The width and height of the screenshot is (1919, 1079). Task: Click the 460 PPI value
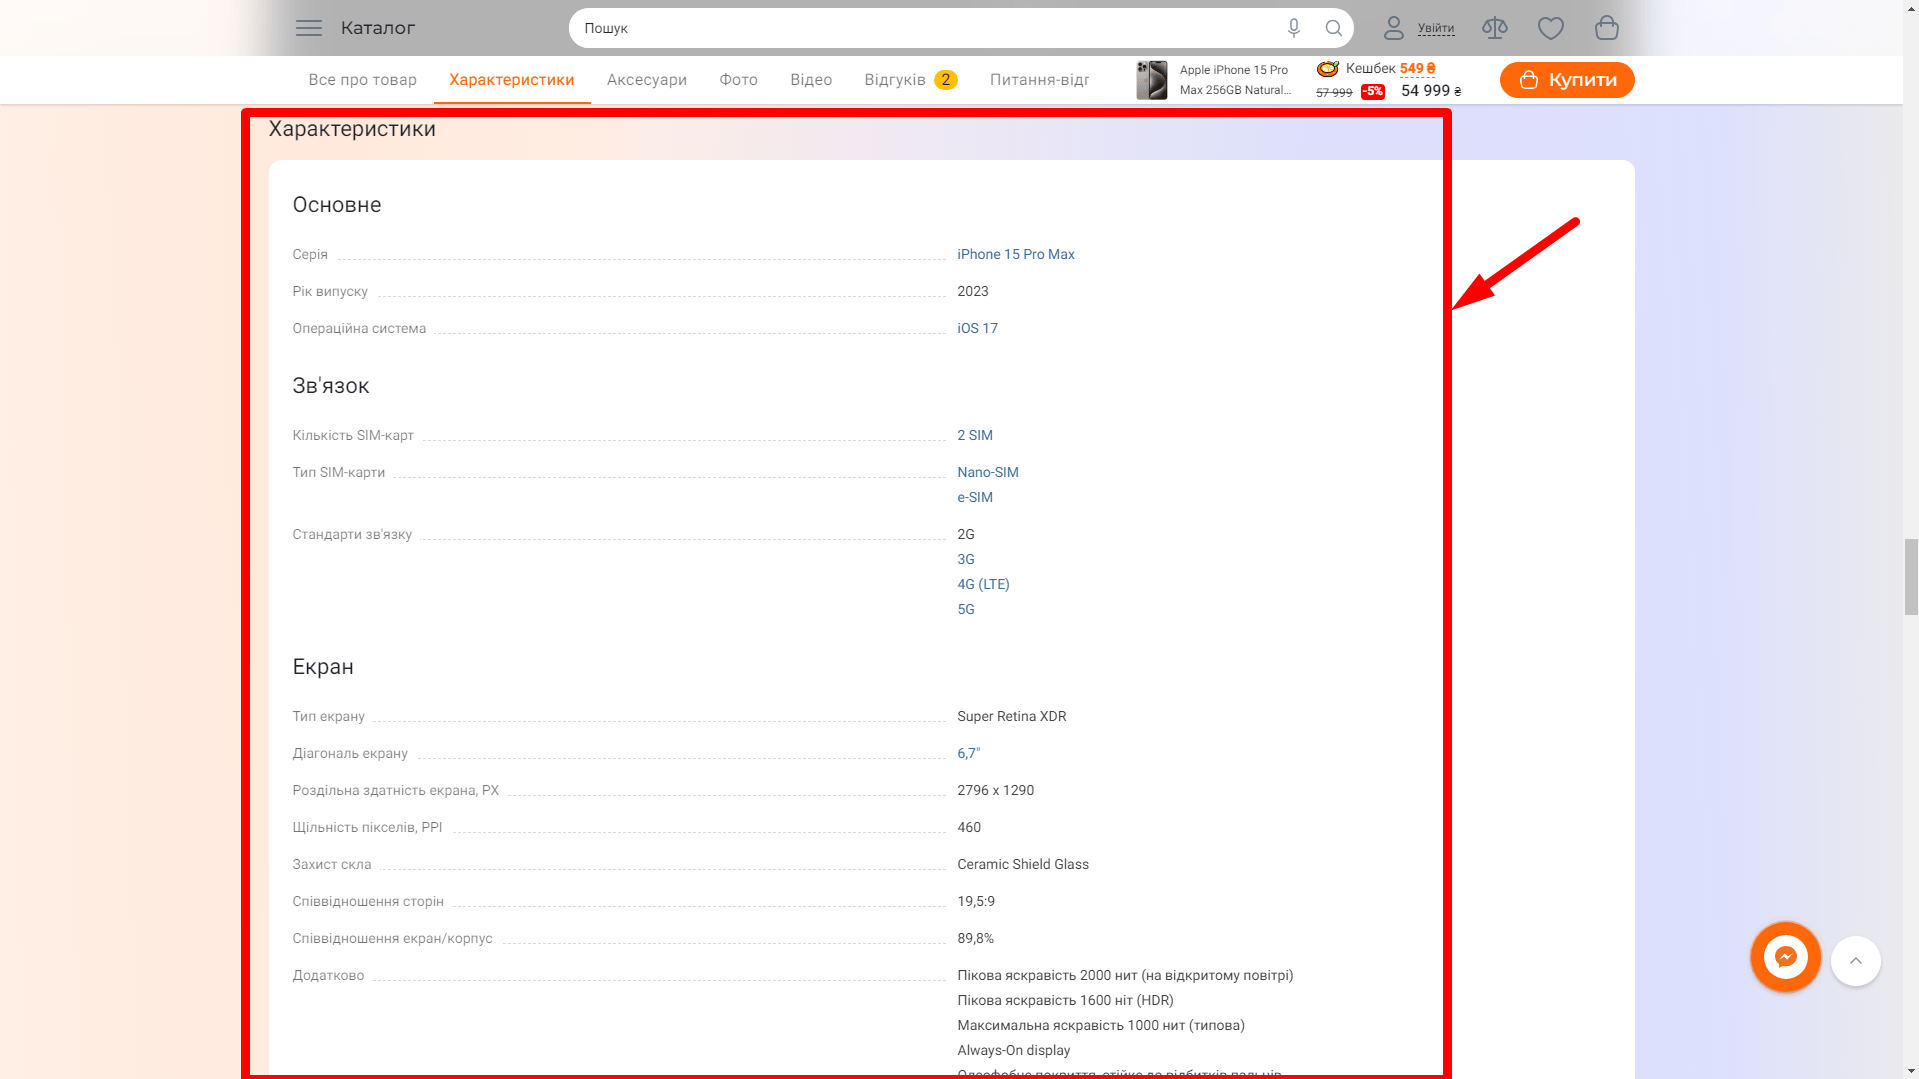[968, 827]
